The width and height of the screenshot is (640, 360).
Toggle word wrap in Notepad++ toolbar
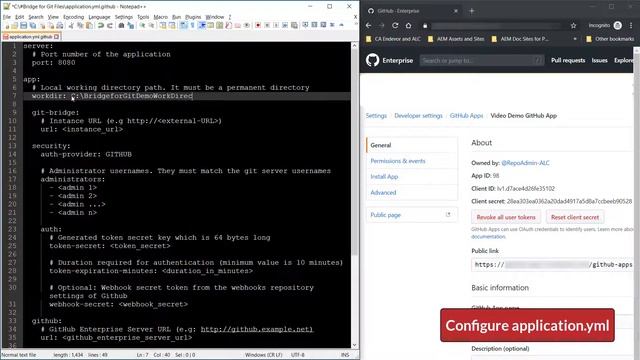pos(183,25)
